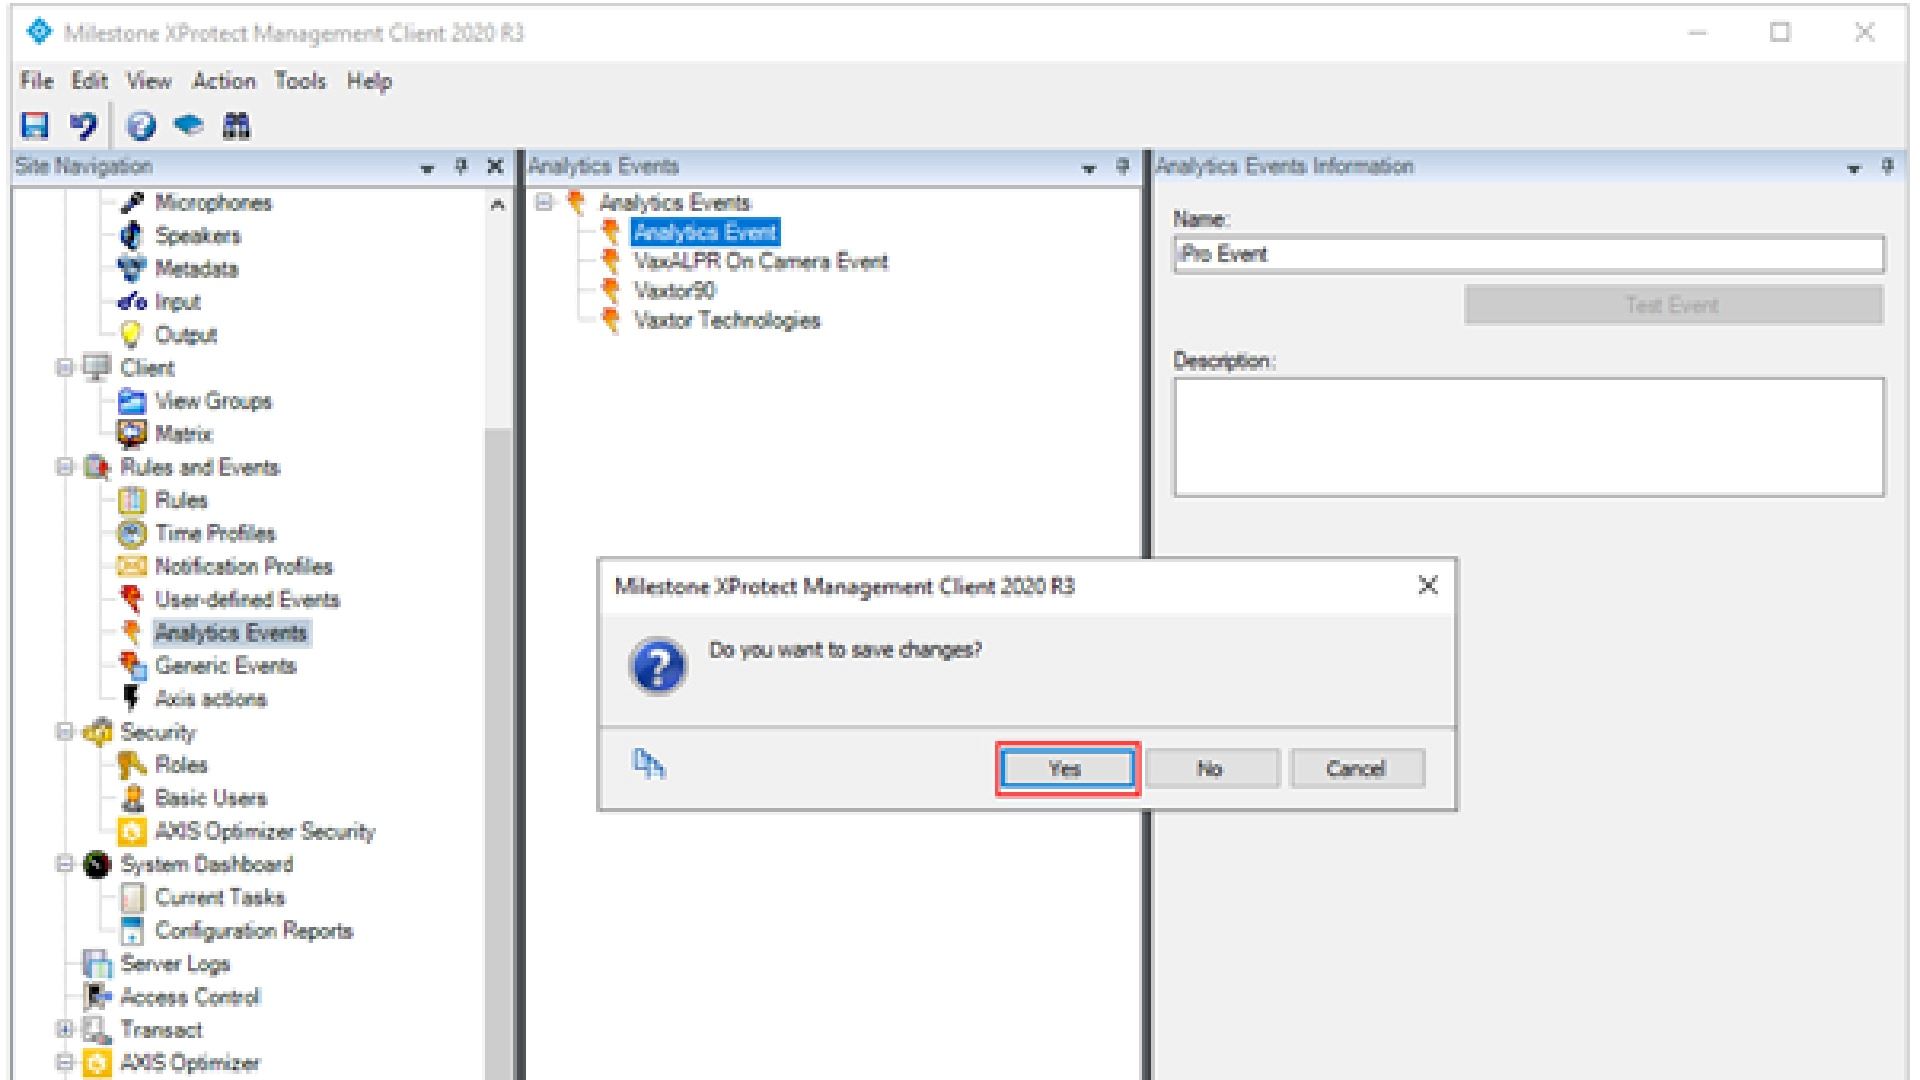The height and width of the screenshot is (1080, 1920).
Task: Click the Generic Events icon
Action: (x=132, y=666)
